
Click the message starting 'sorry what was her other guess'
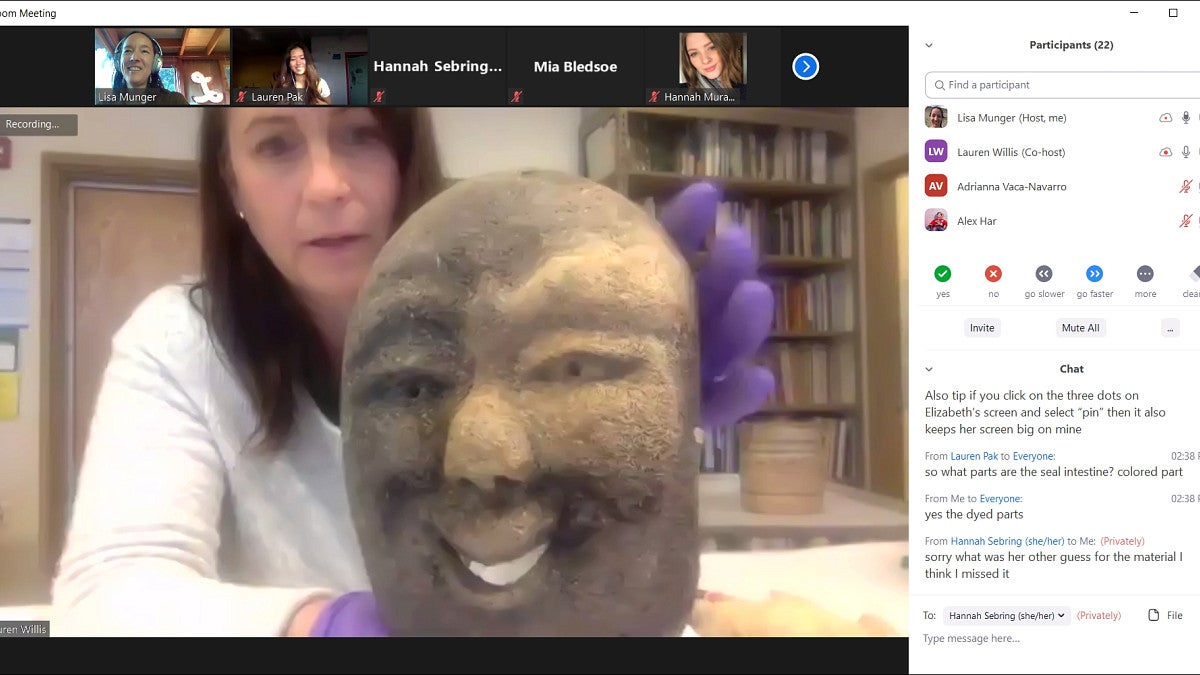[x=1054, y=565]
